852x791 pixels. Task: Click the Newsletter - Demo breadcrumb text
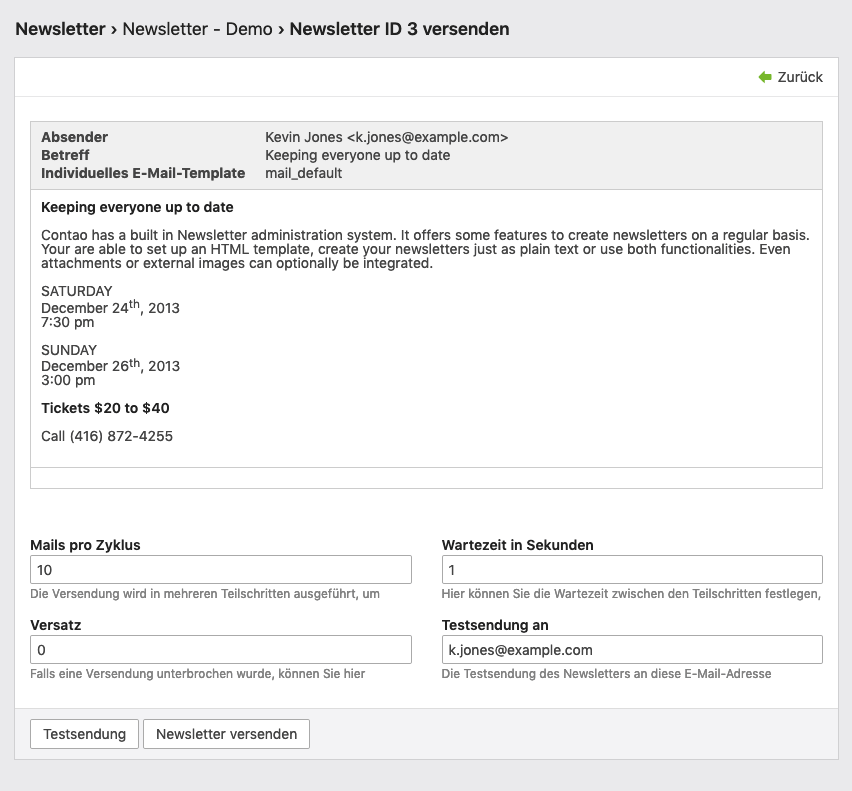(x=197, y=29)
